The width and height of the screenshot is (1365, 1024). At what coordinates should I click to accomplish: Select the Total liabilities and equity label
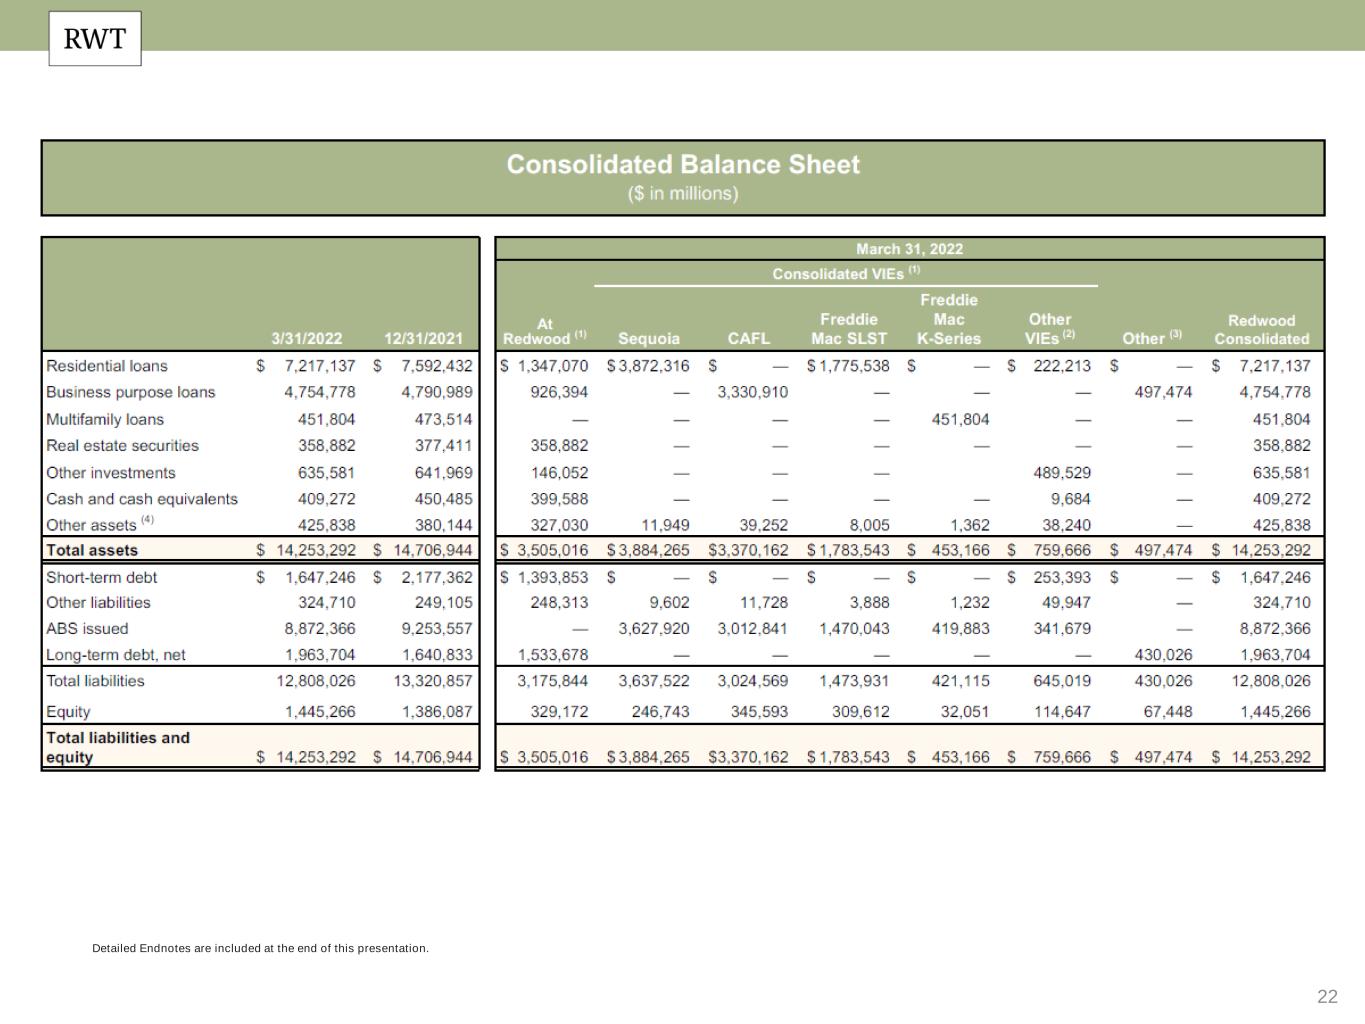pos(117,747)
